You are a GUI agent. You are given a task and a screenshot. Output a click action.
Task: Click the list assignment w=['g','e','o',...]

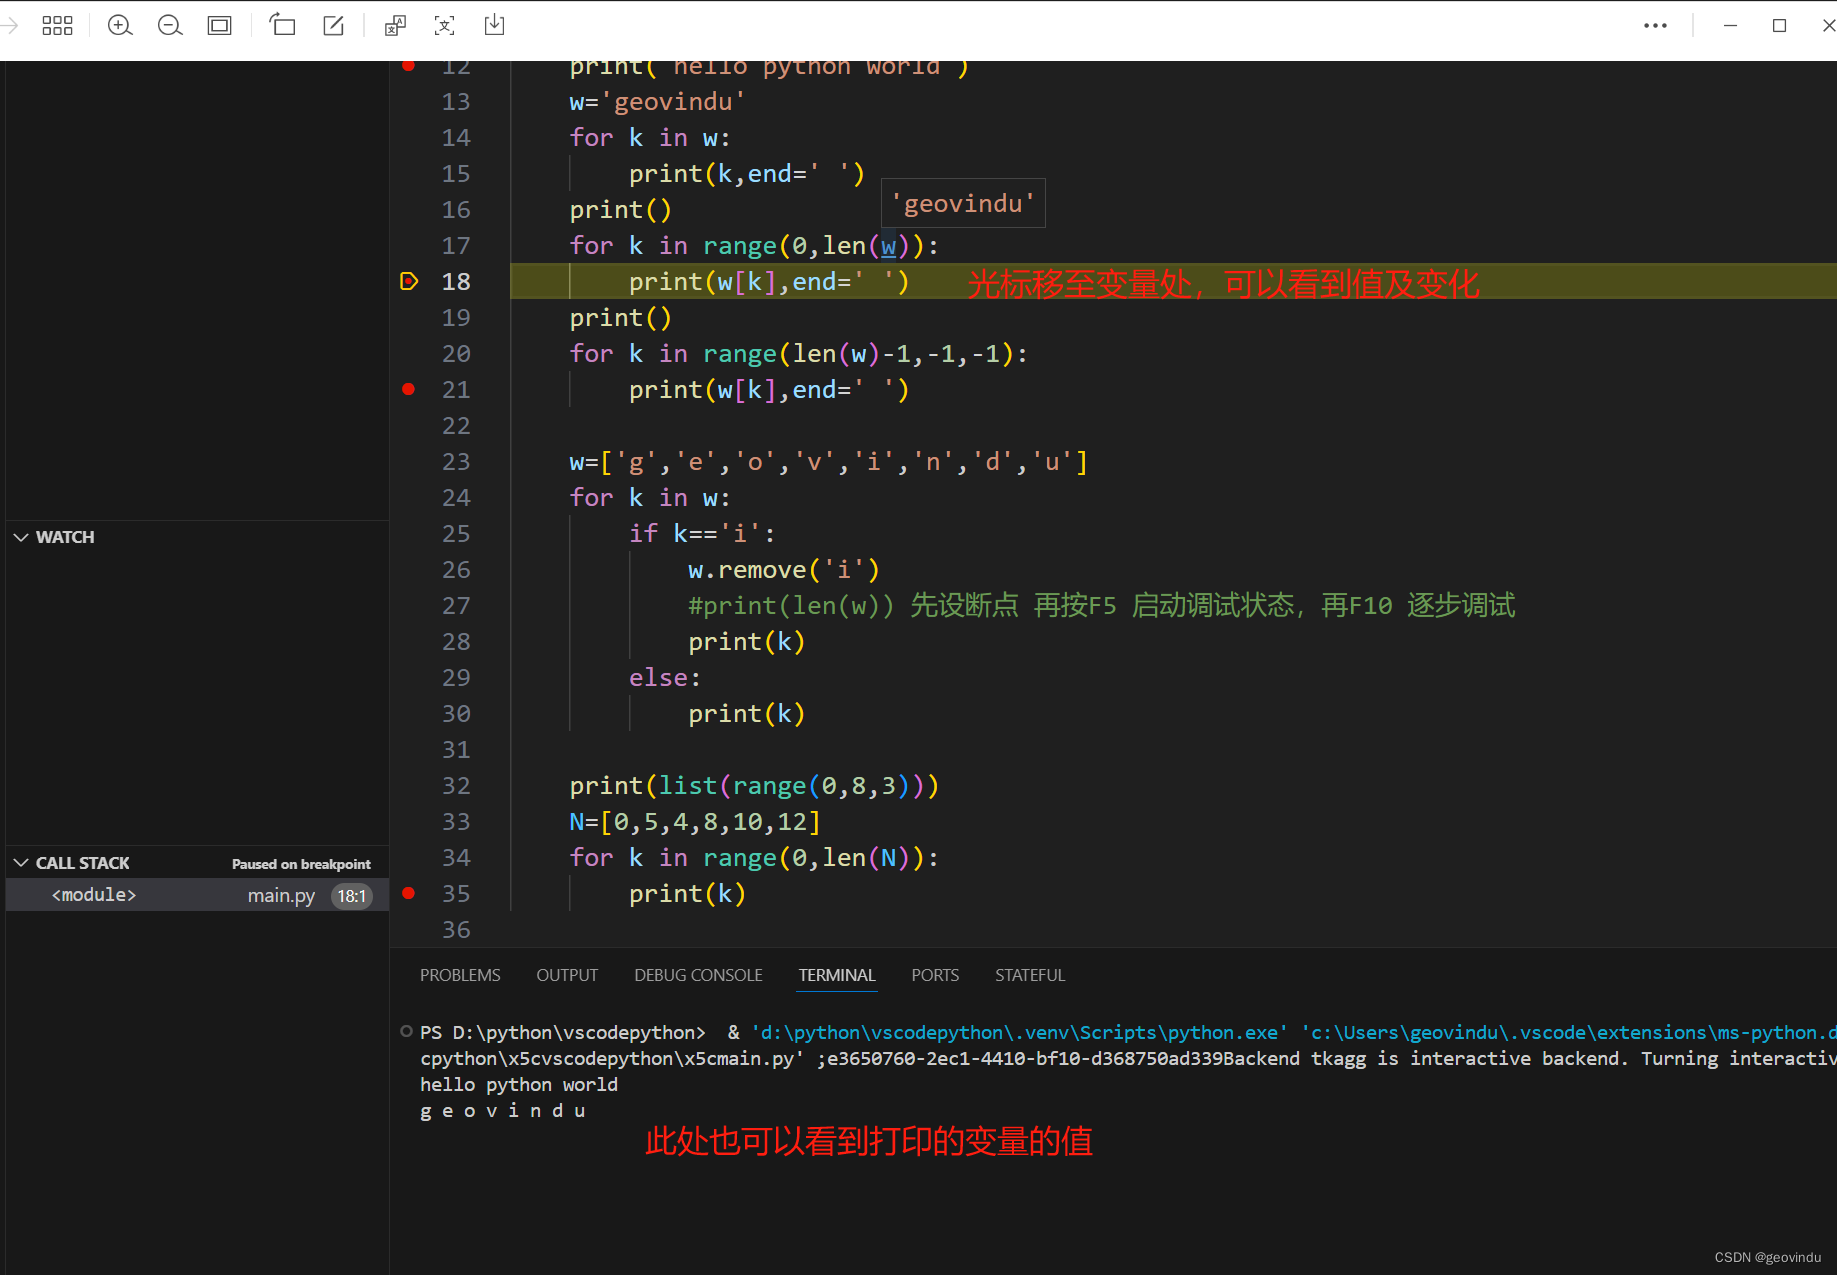[829, 462]
